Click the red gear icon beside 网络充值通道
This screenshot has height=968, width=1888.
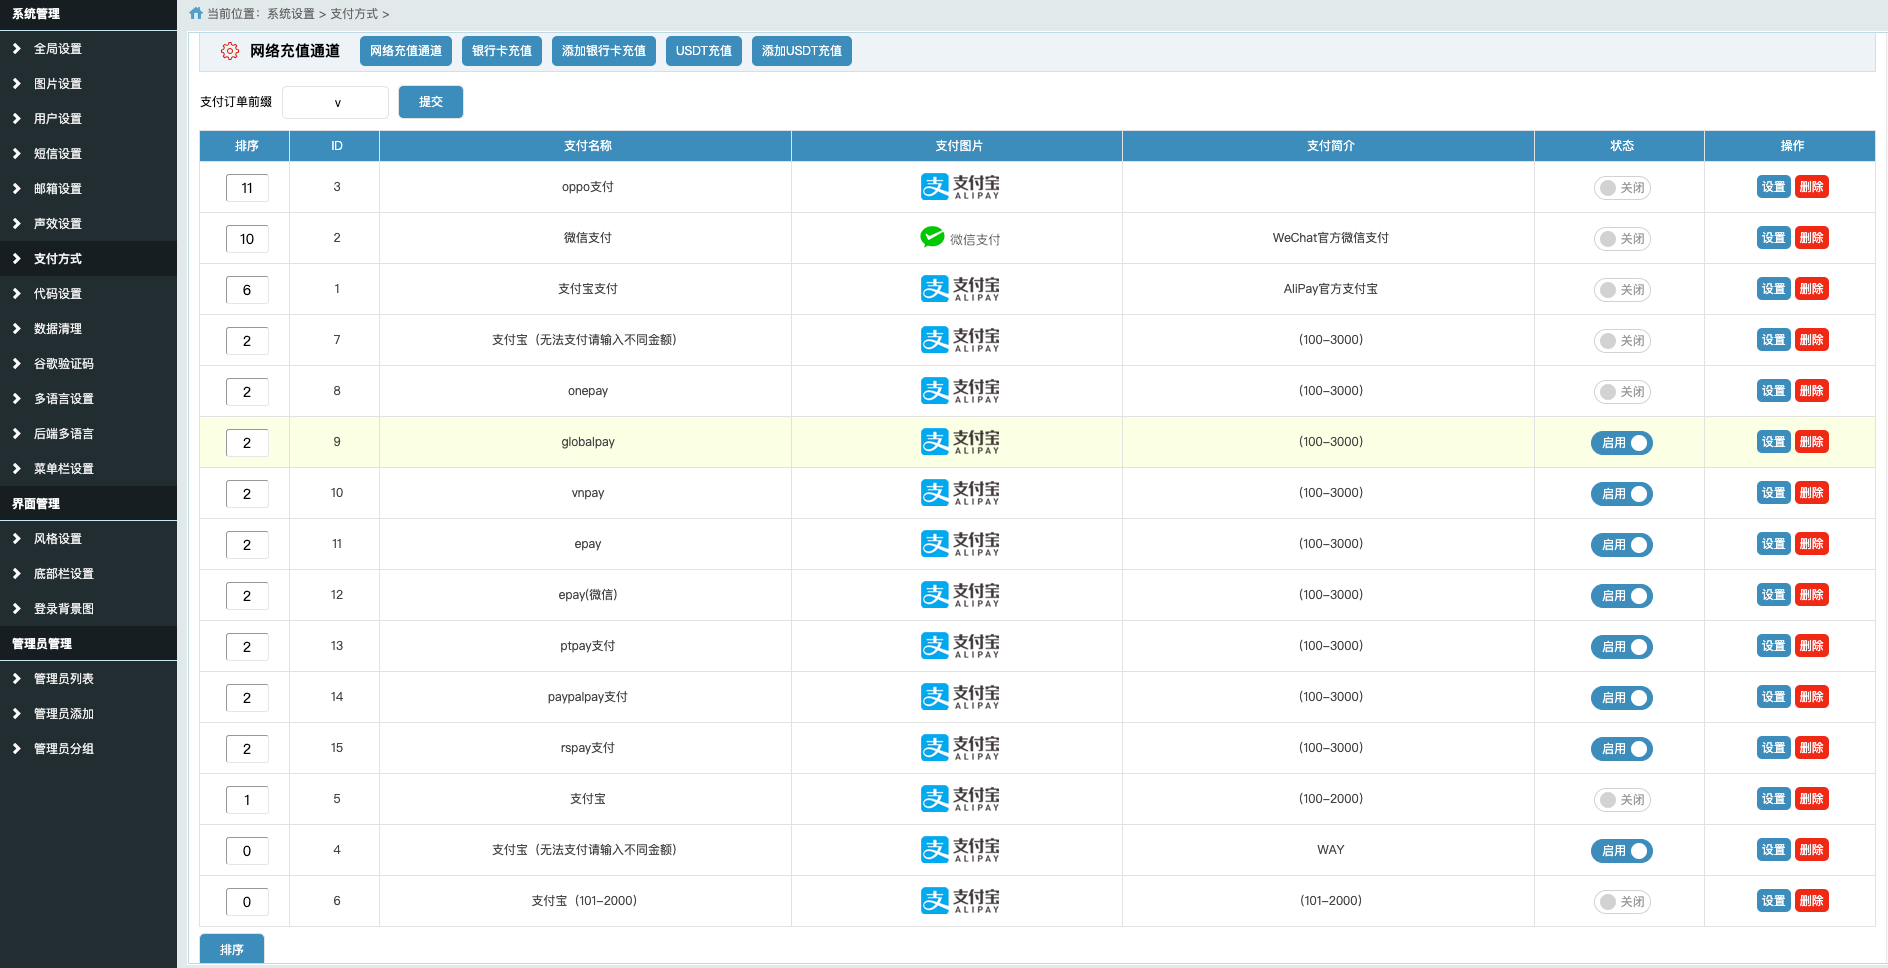tap(230, 51)
